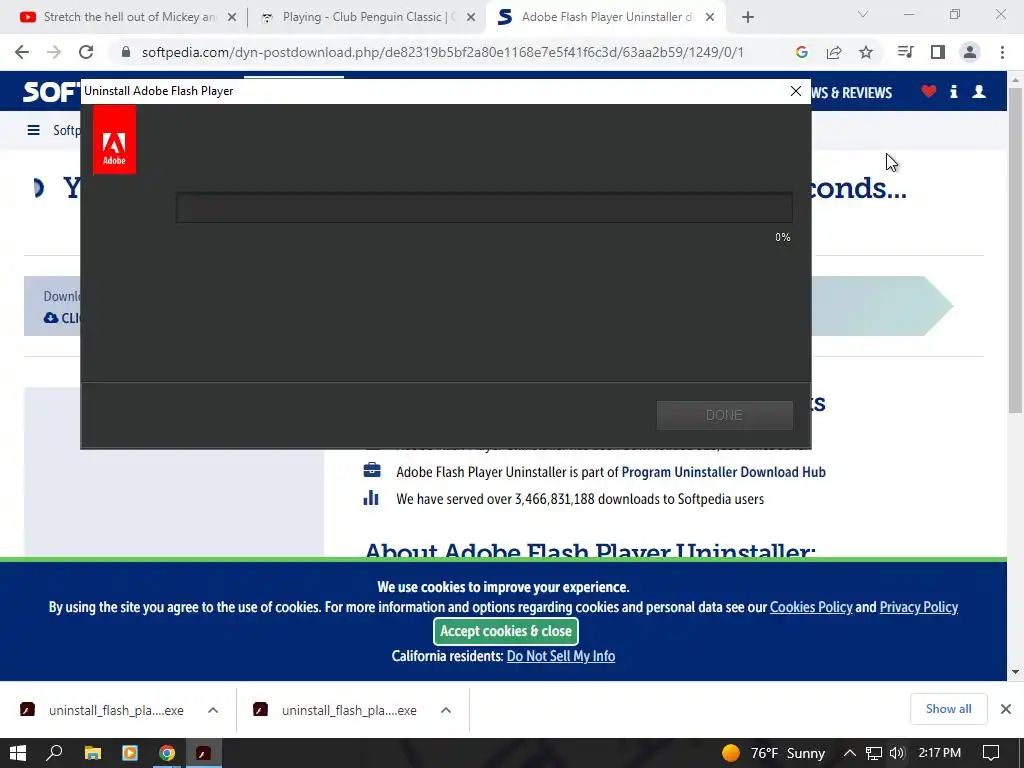Switch to Chrome in taskbar
The image size is (1024, 768).
click(x=167, y=753)
